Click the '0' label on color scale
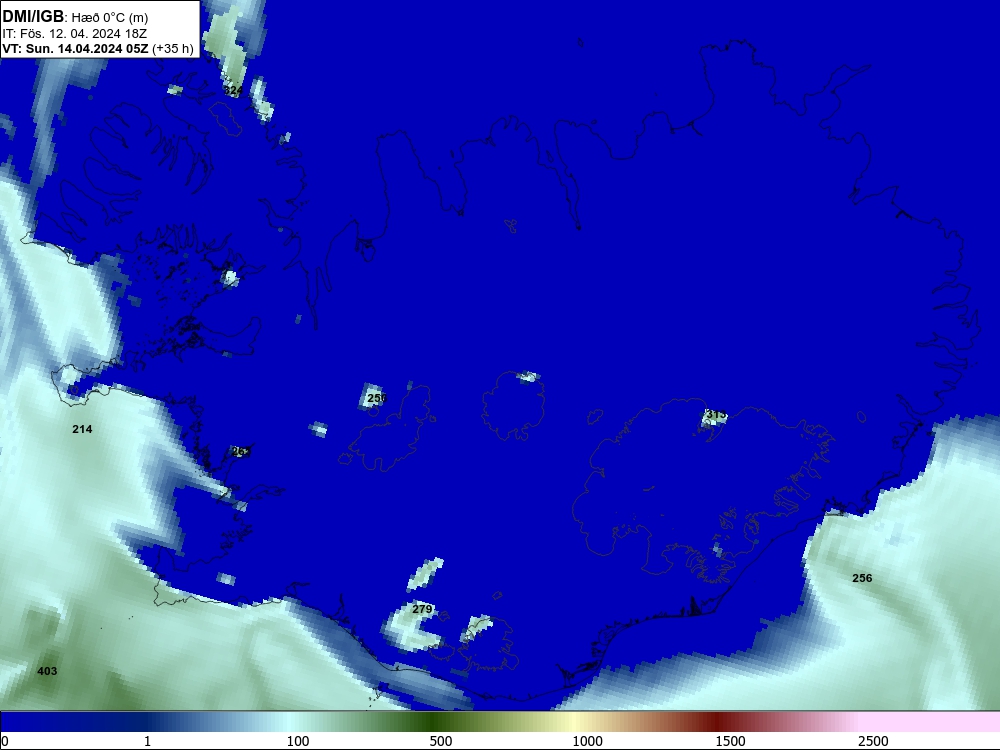The image size is (1000, 750). click(5, 741)
